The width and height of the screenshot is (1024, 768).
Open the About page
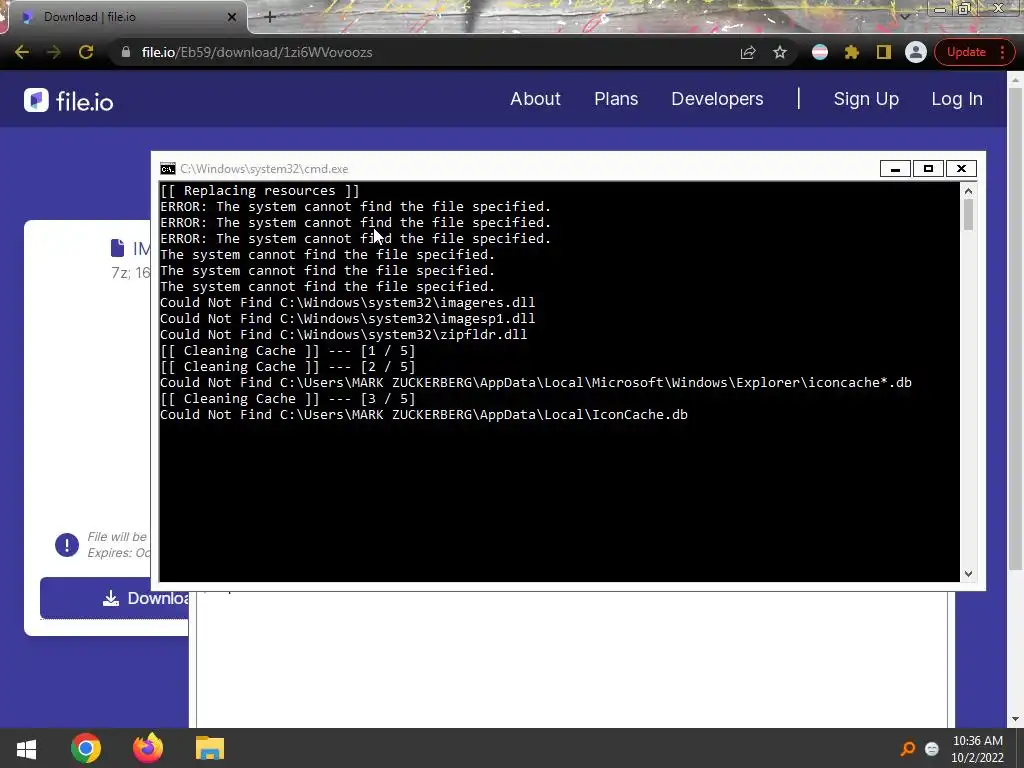(x=535, y=99)
